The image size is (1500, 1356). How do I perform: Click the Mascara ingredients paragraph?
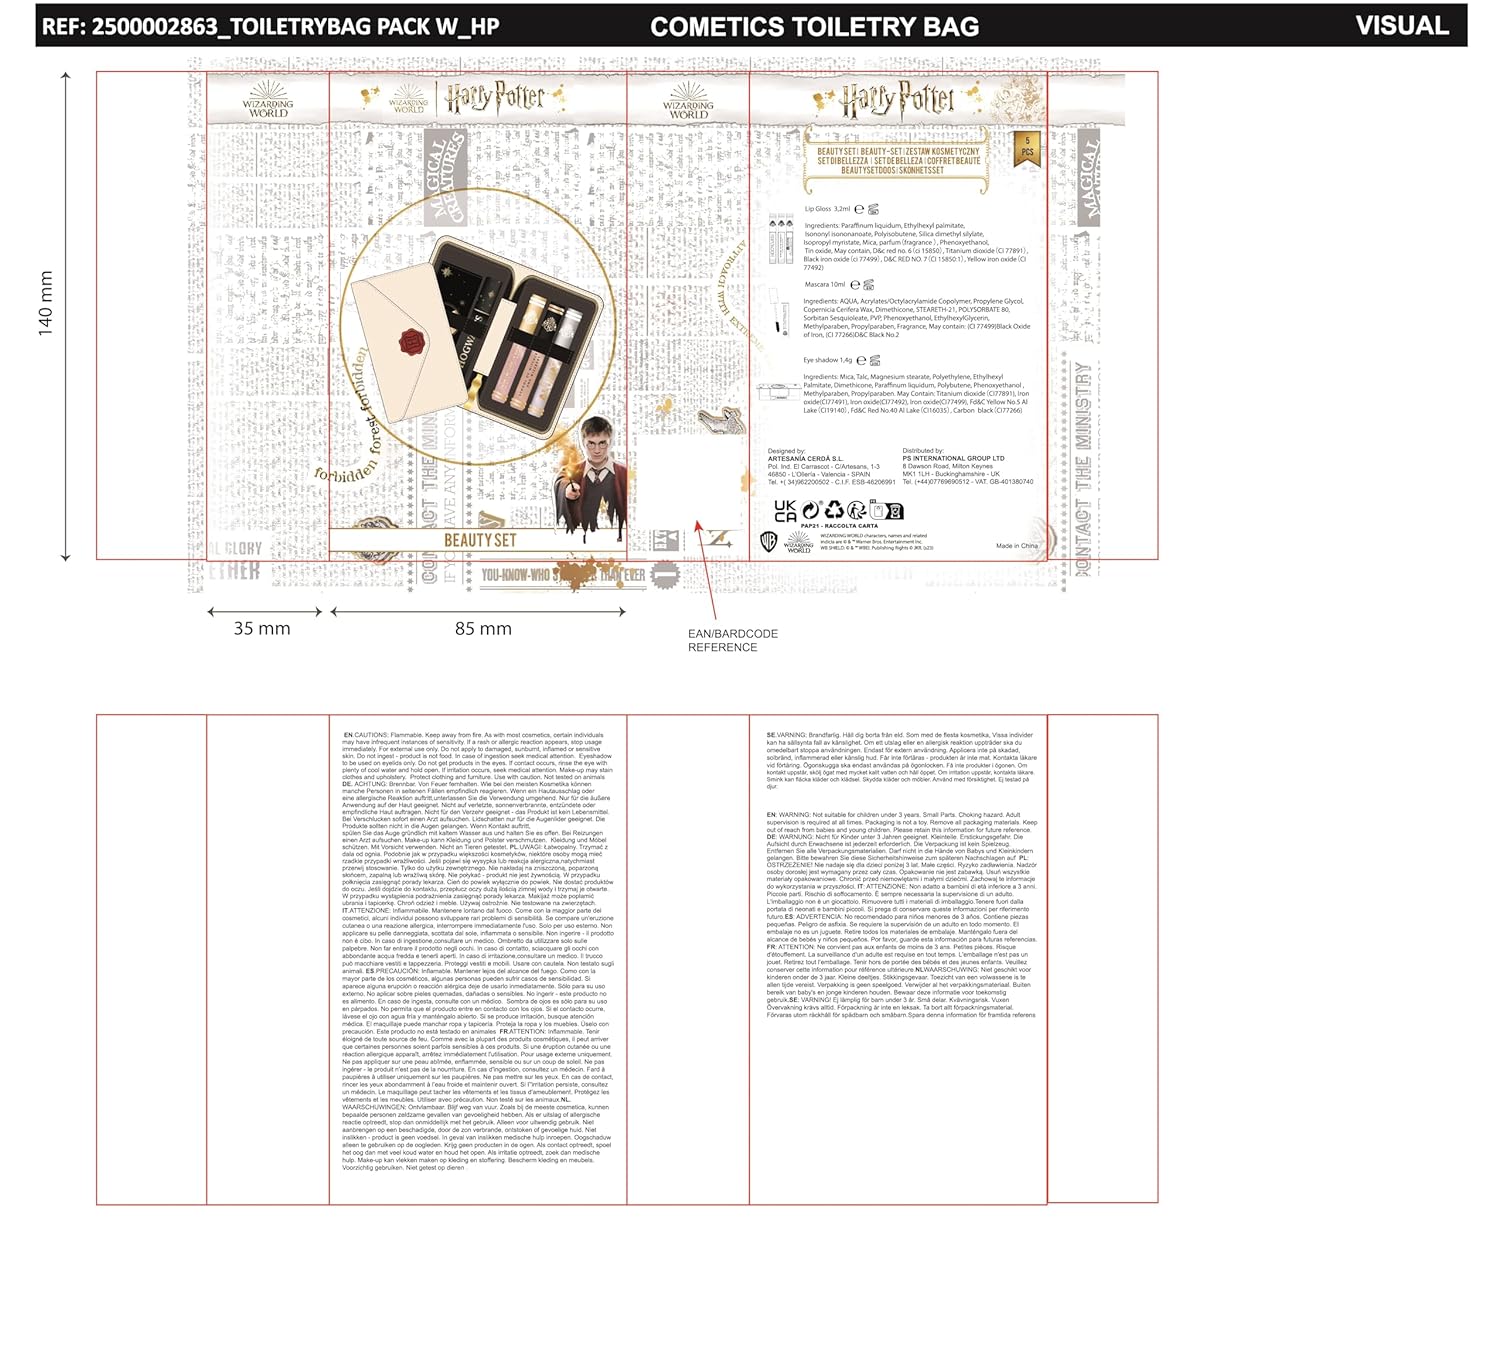tap(916, 318)
